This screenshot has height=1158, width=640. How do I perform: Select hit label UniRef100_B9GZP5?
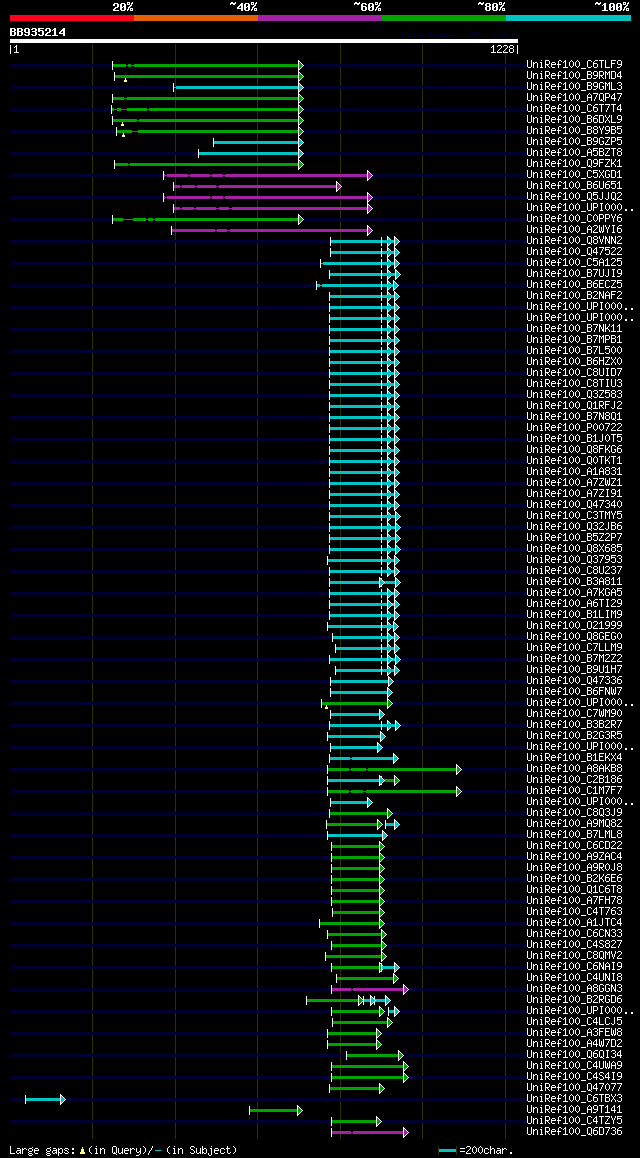[x=574, y=141]
